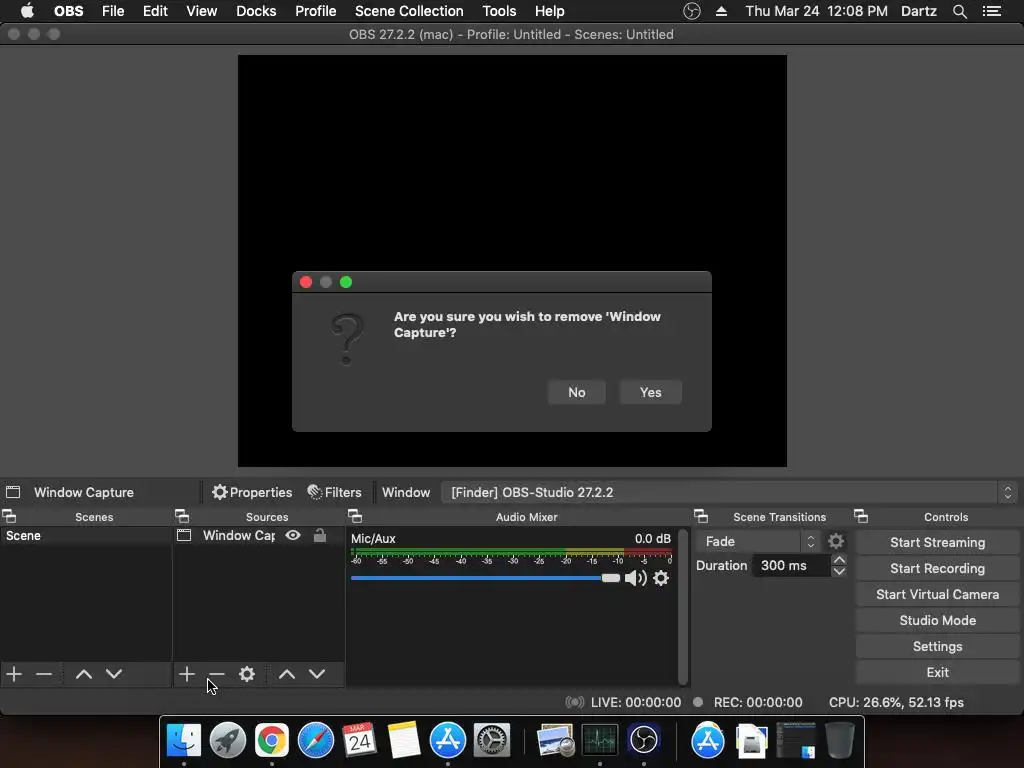The height and width of the screenshot is (768, 1024).
Task: Open the Fade transition dropdown
Action: pyautogui.click(x=758, y=541)
